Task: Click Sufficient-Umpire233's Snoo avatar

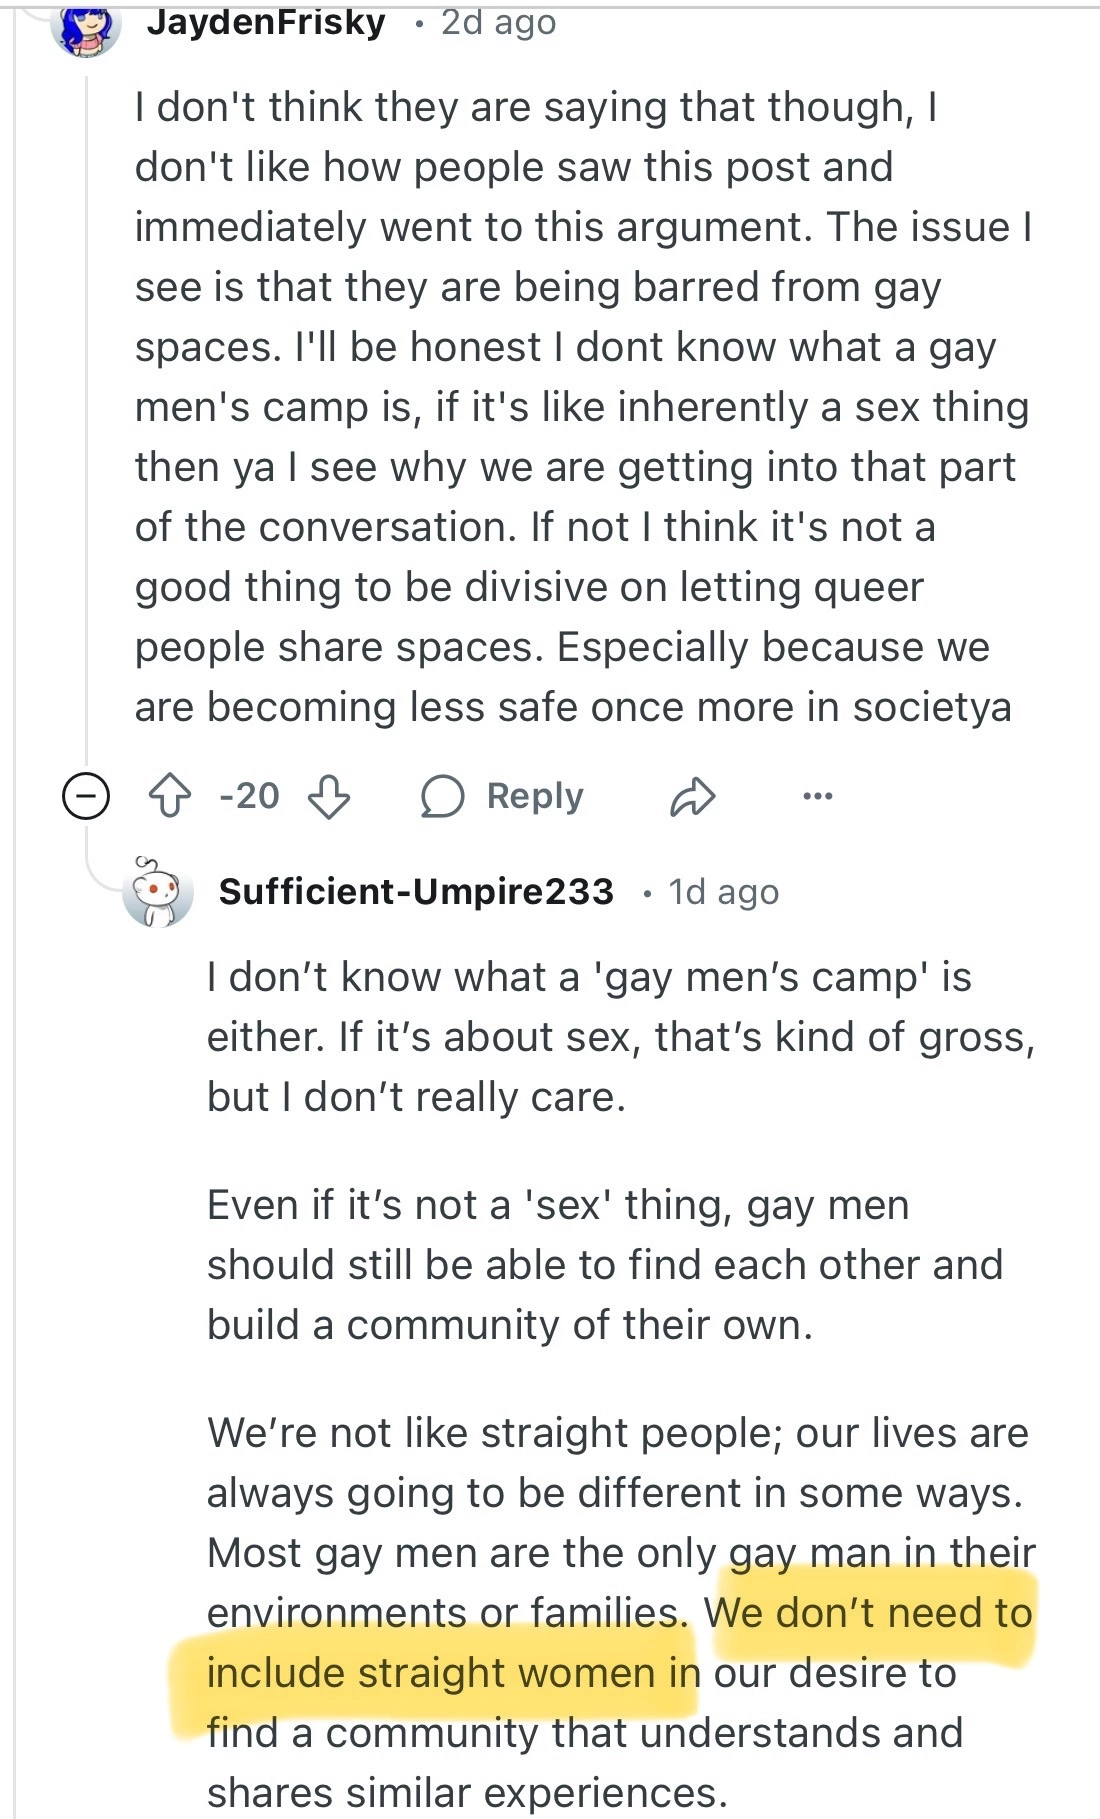Action: (x=156, y=891)
